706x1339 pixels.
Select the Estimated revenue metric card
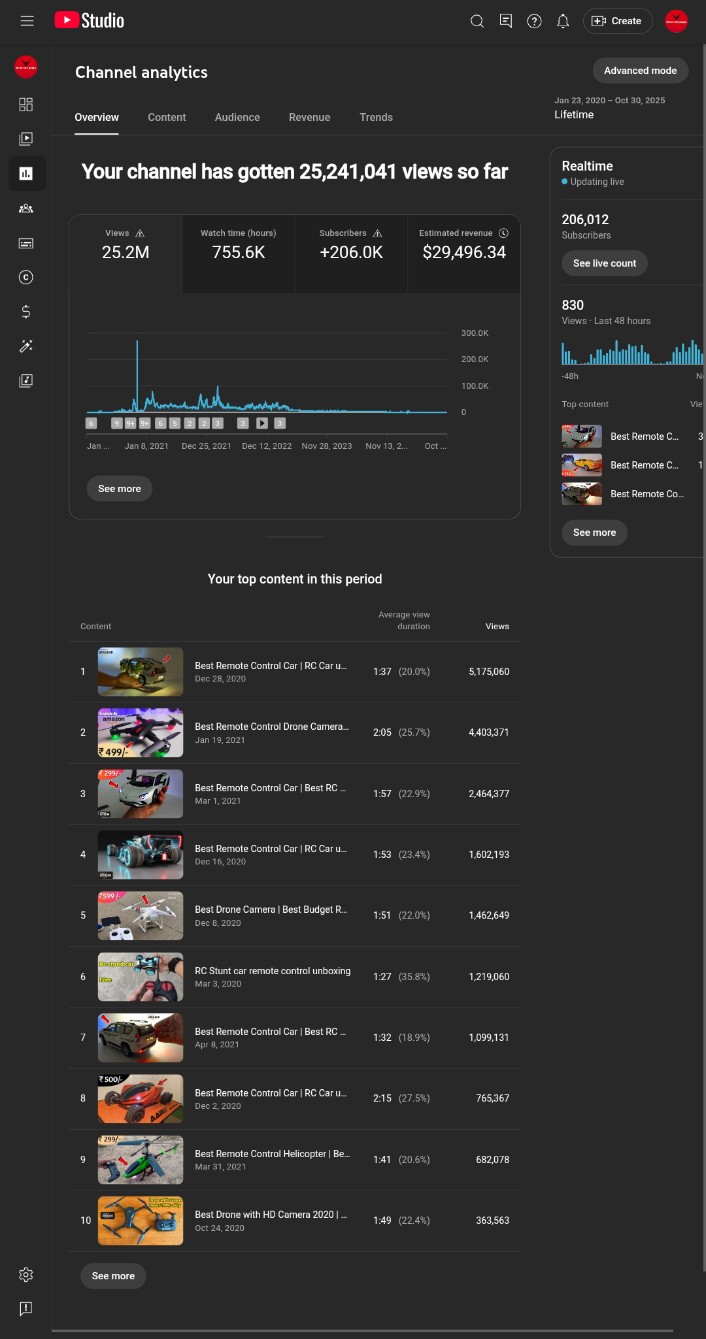point(464,245)
